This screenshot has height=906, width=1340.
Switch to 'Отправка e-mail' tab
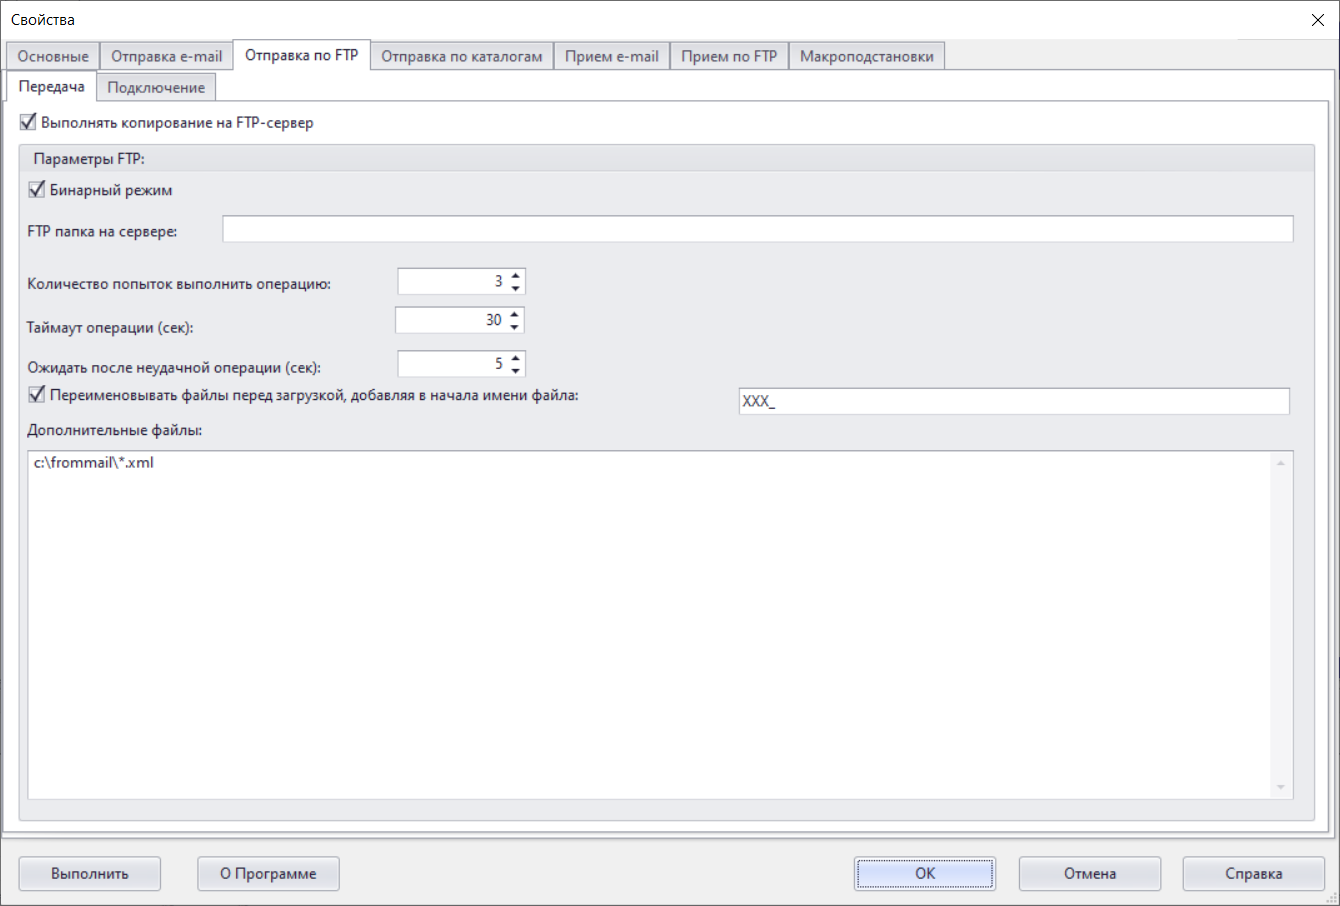(x=167, y=56)
